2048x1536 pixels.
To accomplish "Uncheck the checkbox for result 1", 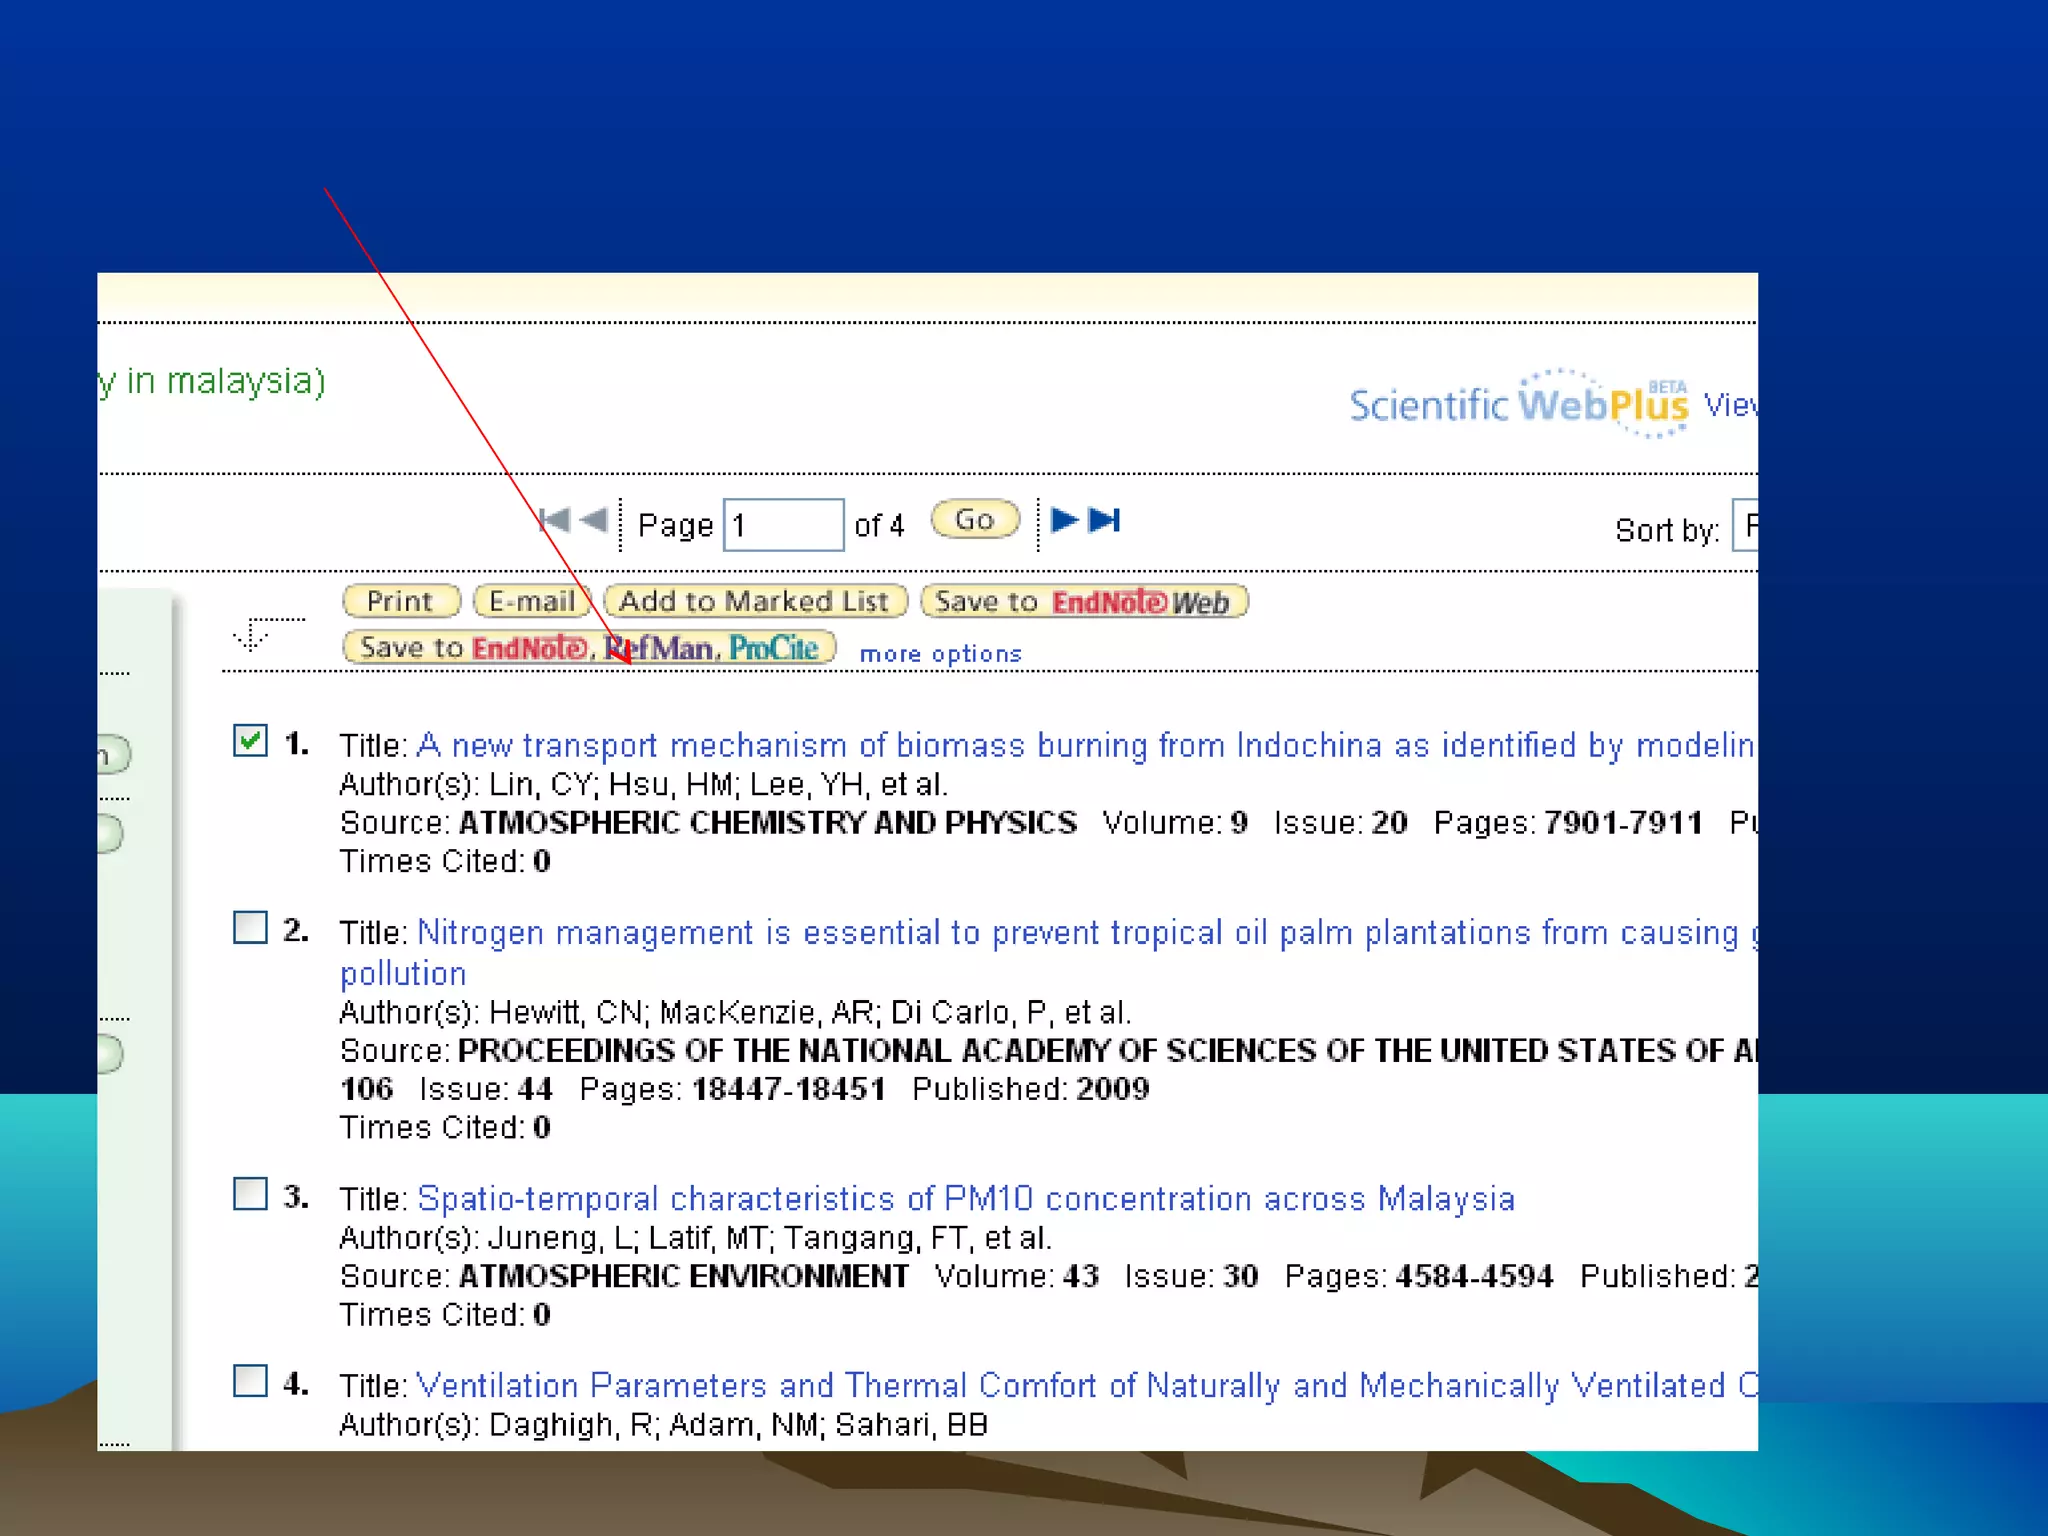I will tap(250, 741).
